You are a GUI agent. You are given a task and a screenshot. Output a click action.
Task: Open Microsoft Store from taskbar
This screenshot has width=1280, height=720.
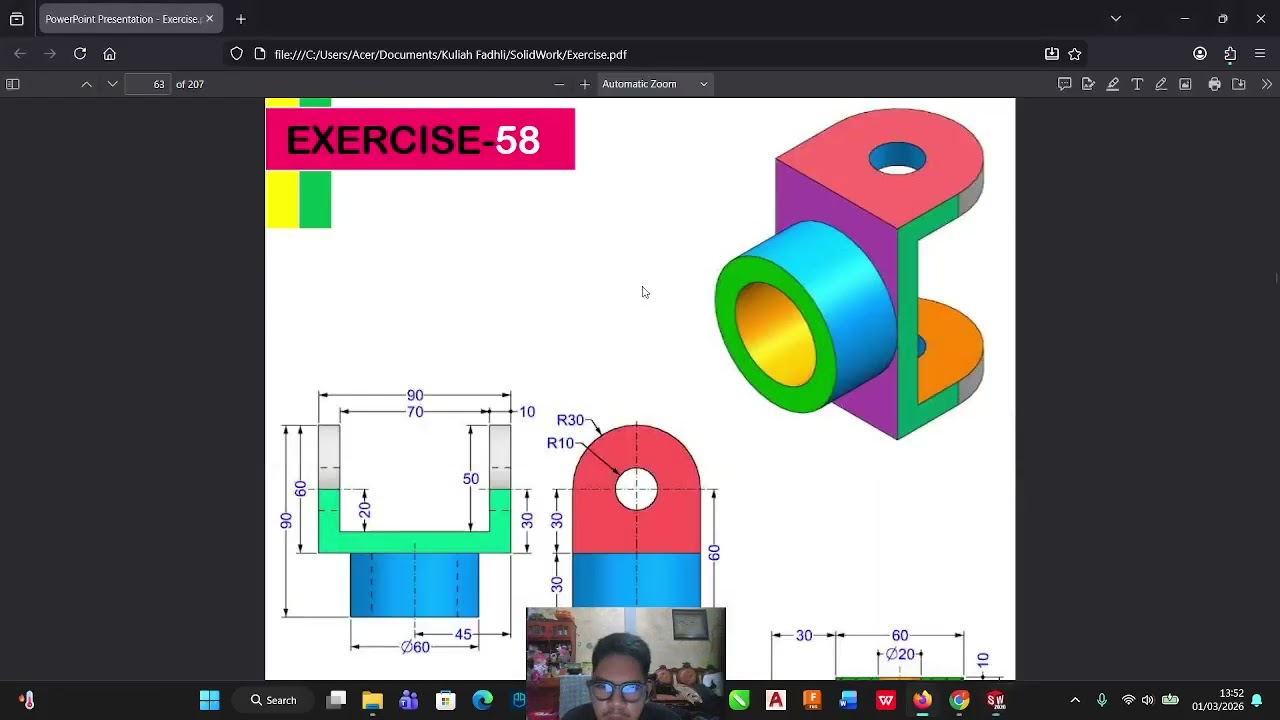coord(446,700)
